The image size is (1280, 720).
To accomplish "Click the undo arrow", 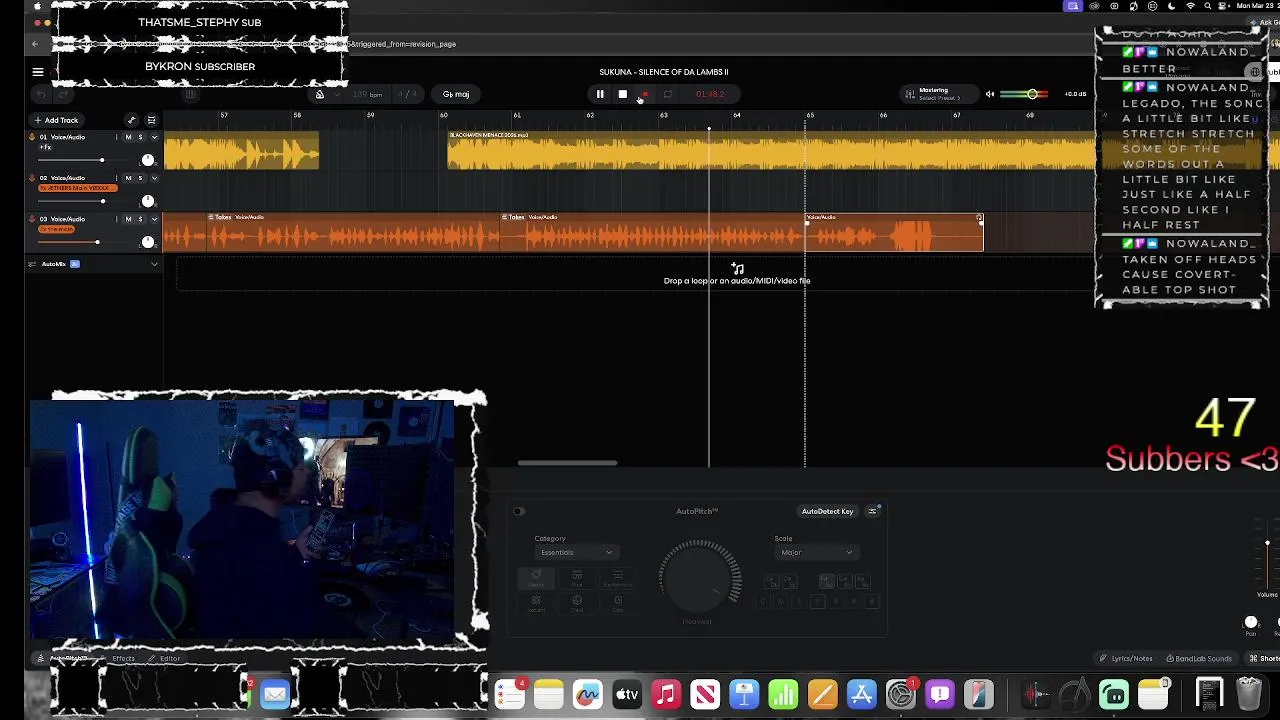I will pos(41,94).
